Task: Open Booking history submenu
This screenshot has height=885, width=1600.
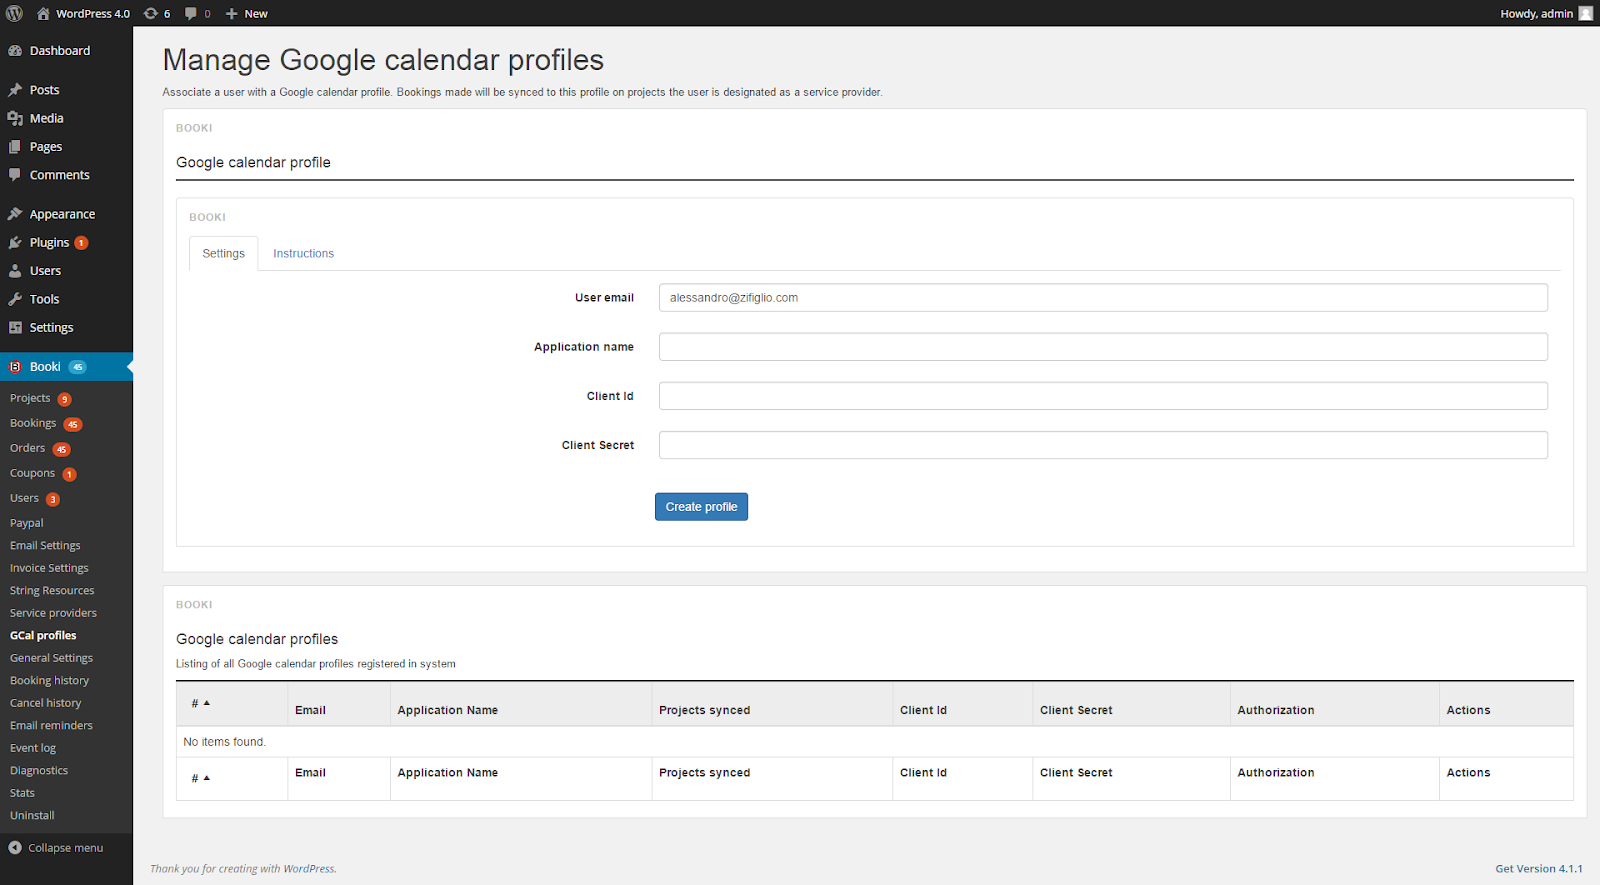Action: [x=49, y=681]
